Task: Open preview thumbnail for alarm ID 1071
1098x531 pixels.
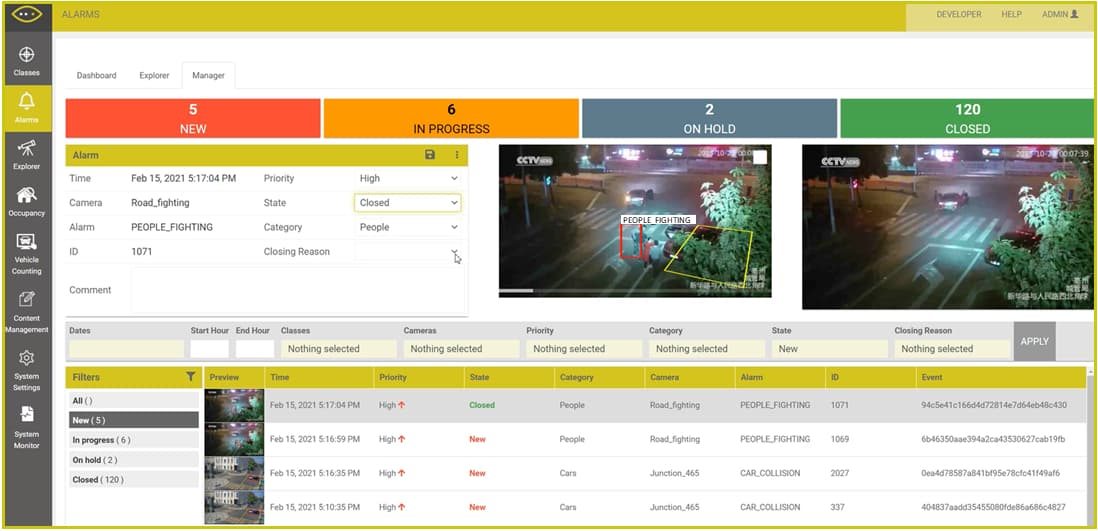Action: pyautogui.click(x=235, y=405)
